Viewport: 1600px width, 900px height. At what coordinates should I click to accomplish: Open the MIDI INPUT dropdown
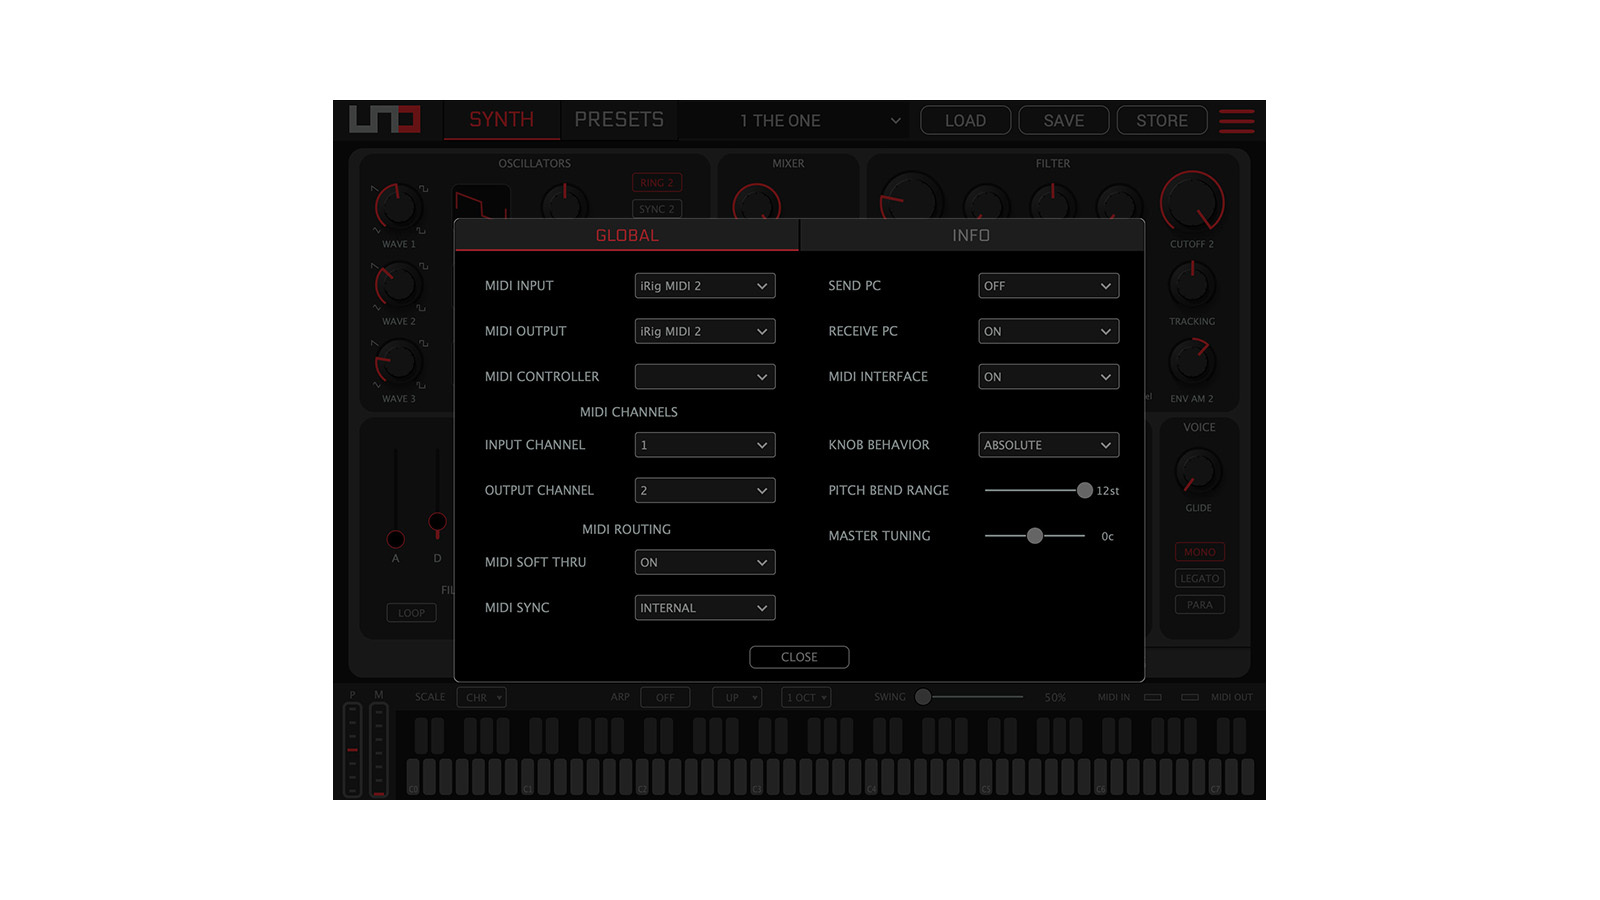click(x=704, y=286)
